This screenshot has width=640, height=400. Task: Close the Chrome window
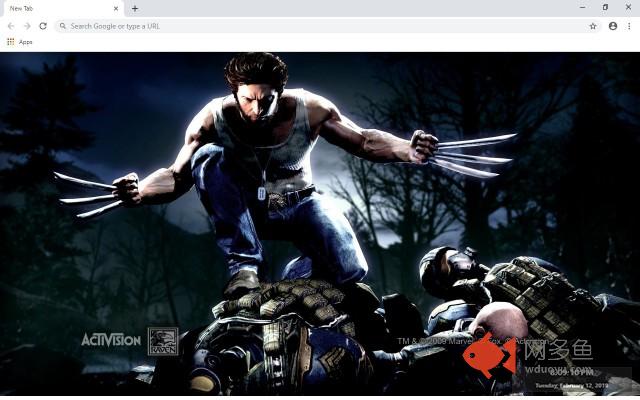[628, 7]
